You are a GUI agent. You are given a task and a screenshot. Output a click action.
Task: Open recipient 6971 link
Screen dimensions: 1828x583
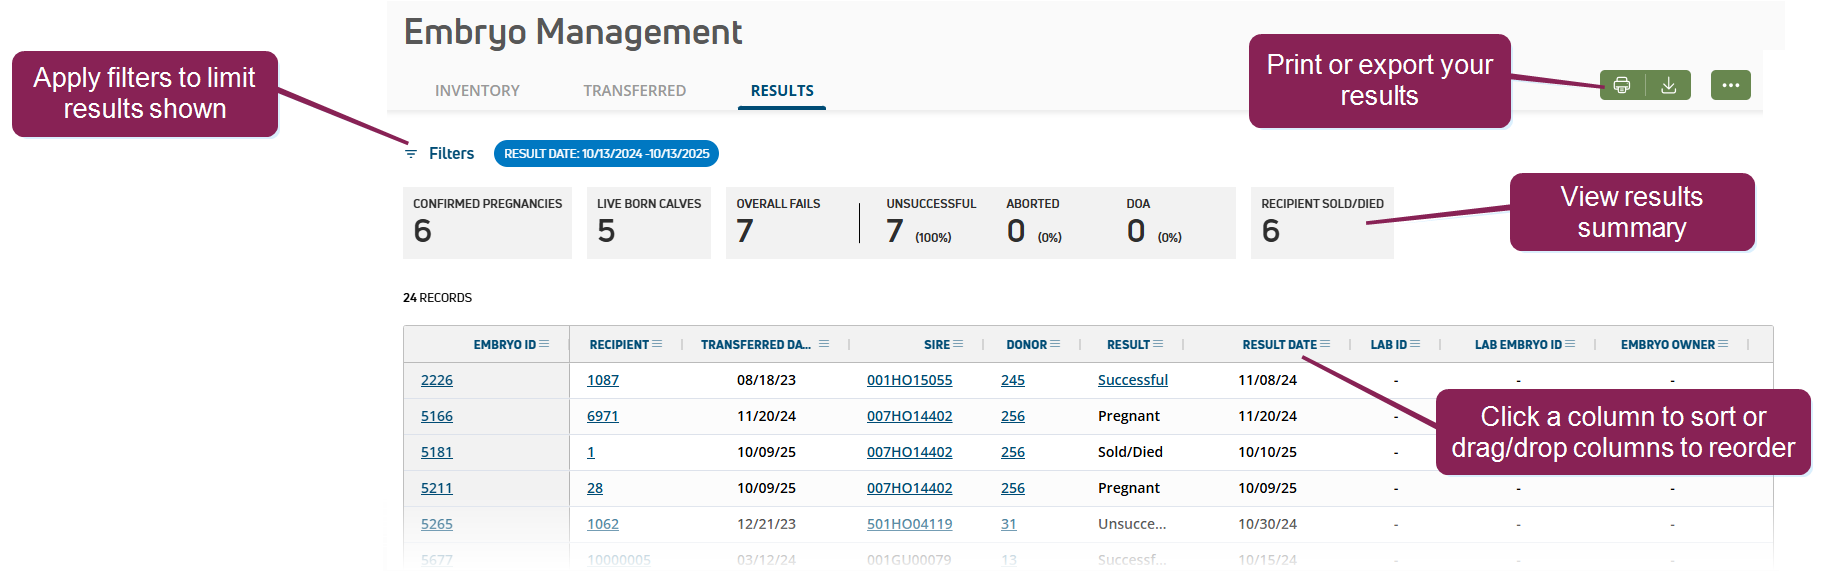[602, 416]
